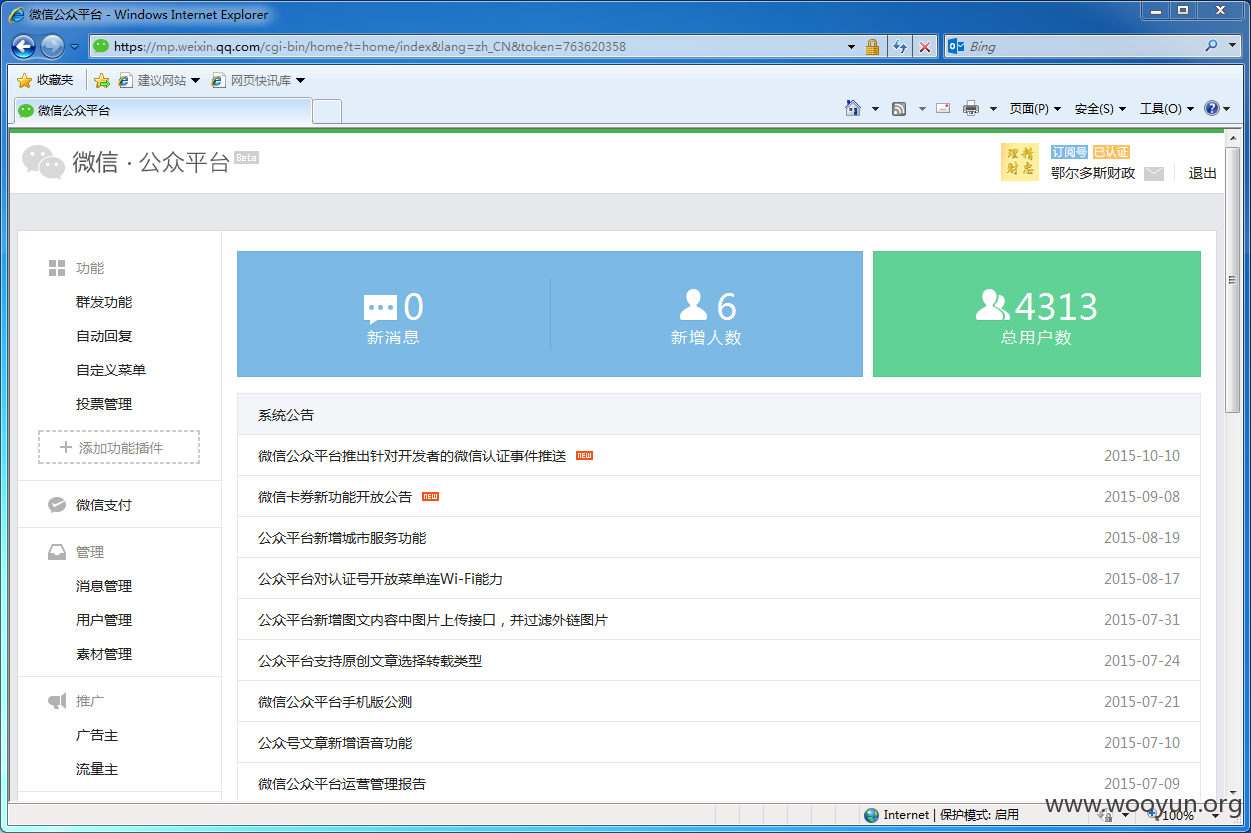Click the 已认证 verified badge

pos(1111,152)
